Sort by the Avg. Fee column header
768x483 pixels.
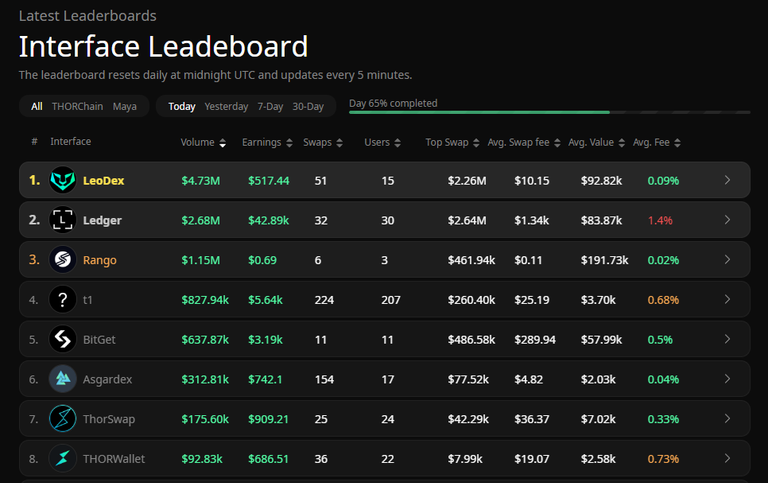coord(656,142)
